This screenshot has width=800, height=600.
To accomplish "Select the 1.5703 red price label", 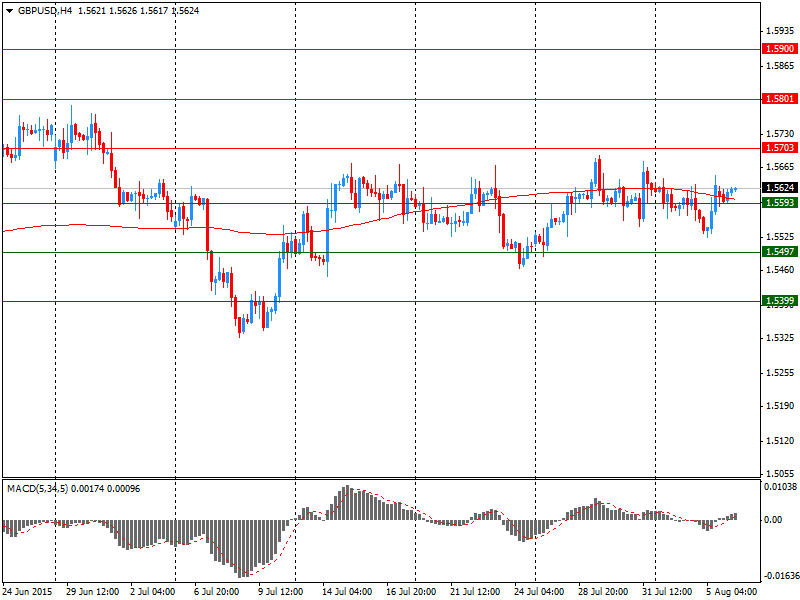I will [x=780, y=147].
